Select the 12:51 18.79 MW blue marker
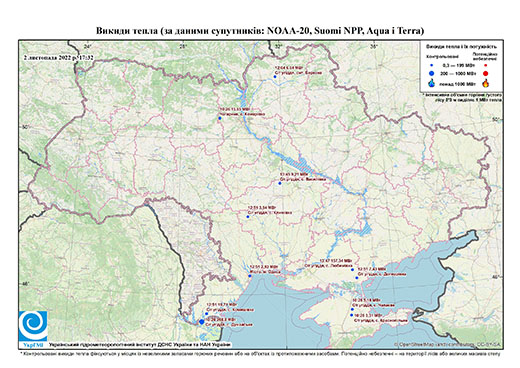Screen dimensions: 520x368 pyautogui.click(x=206, y=314)
